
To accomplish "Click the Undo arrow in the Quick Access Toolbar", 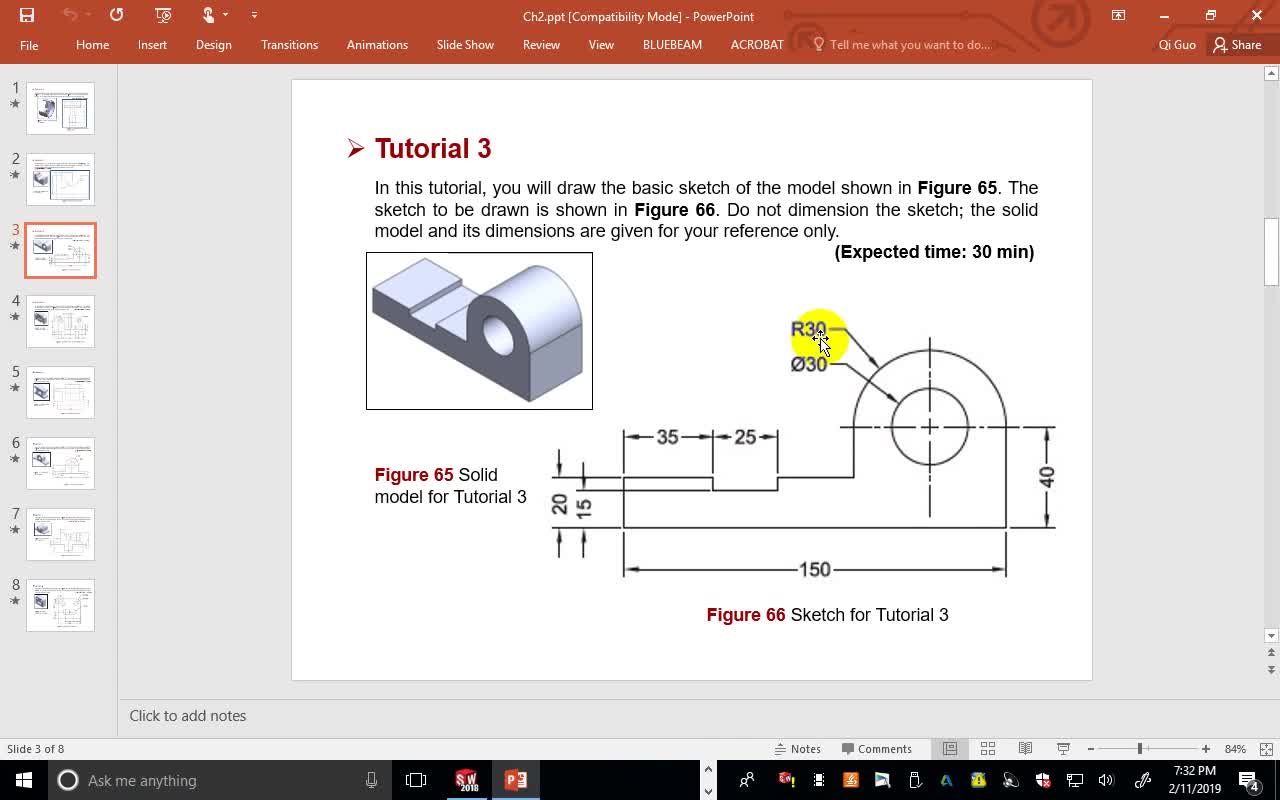I will pos(69,15).
